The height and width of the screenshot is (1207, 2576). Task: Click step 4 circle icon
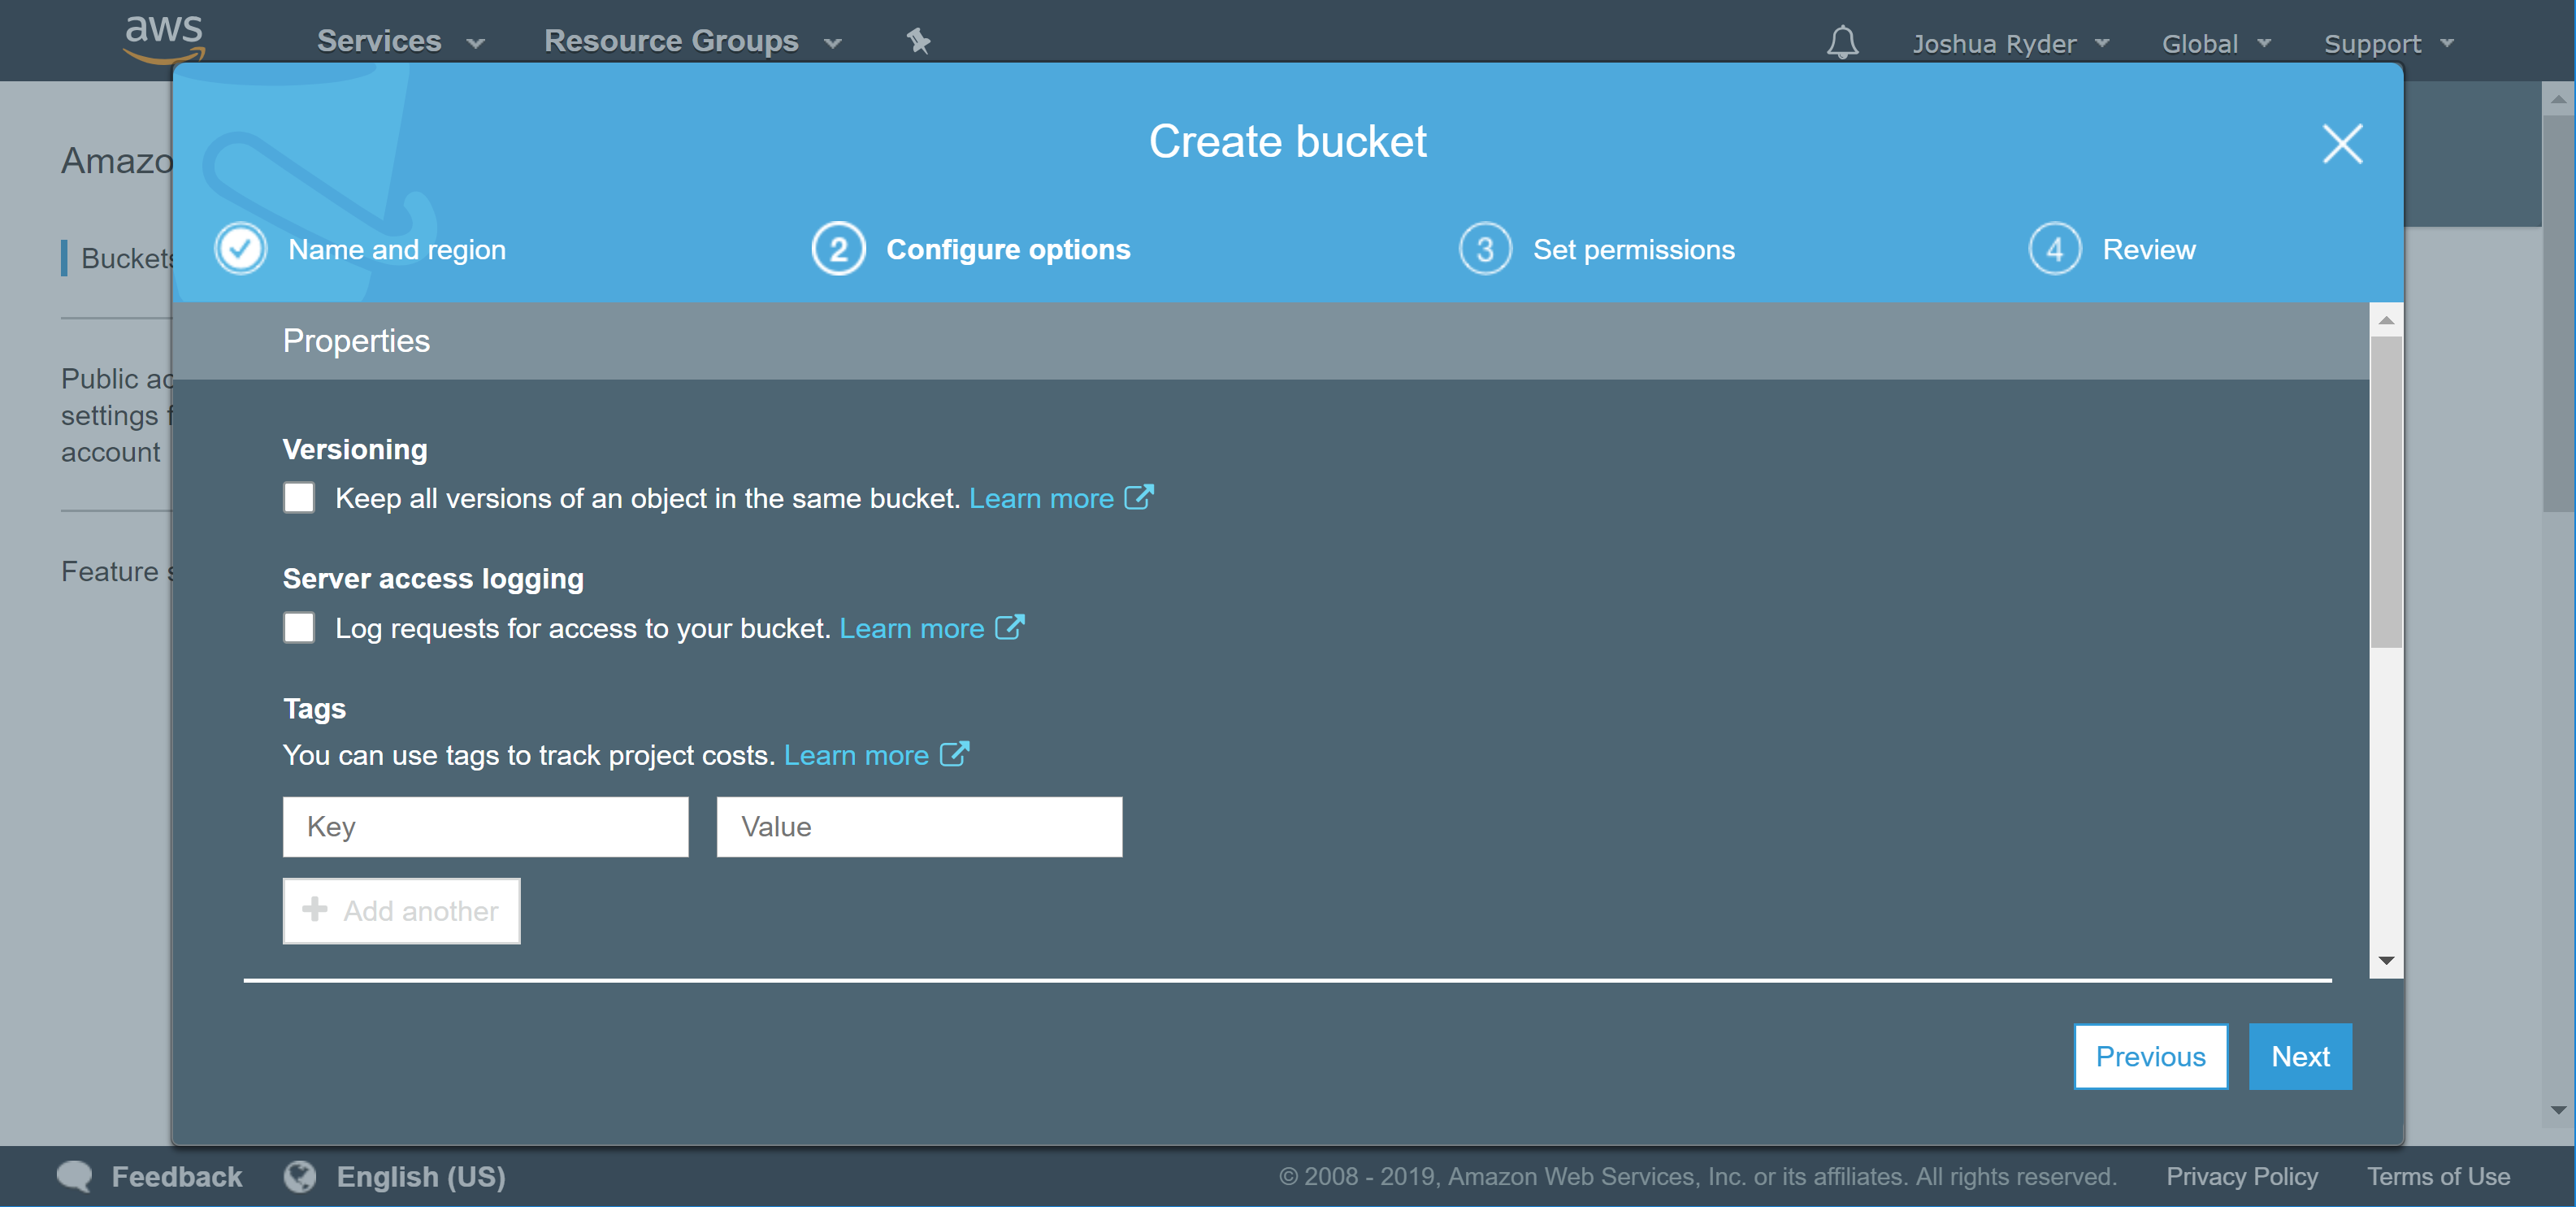click(x=2054, y=249)
